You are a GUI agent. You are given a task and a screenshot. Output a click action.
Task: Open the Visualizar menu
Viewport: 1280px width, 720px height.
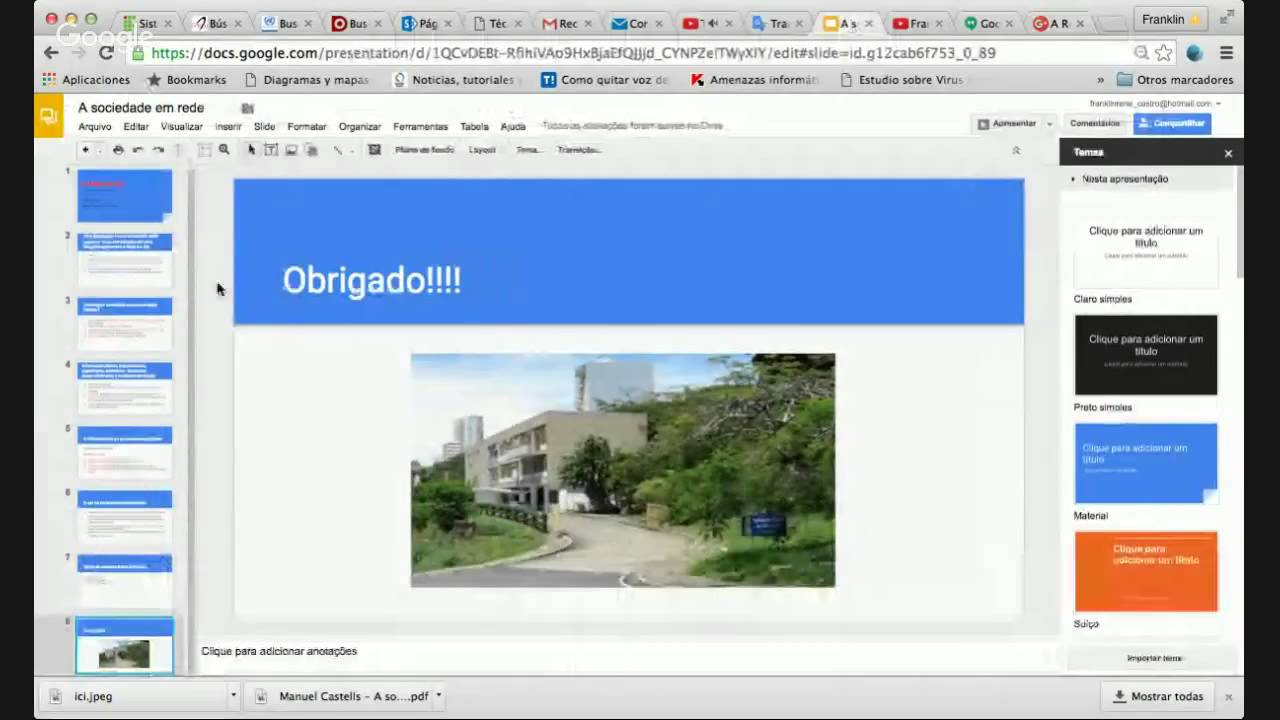[182, 127]
